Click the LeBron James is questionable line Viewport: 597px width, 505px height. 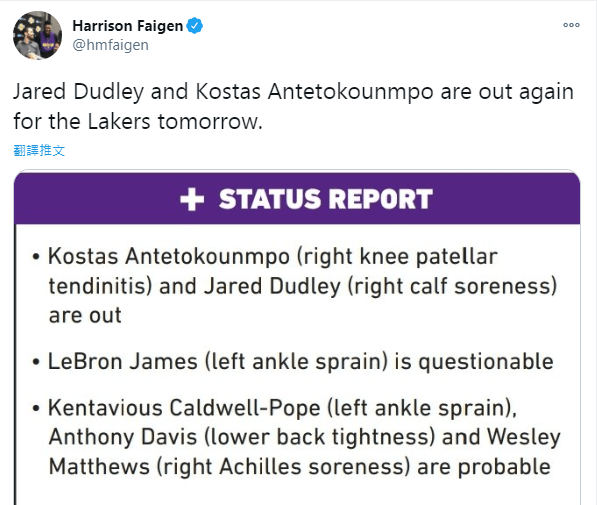click(x=300, y=361)
